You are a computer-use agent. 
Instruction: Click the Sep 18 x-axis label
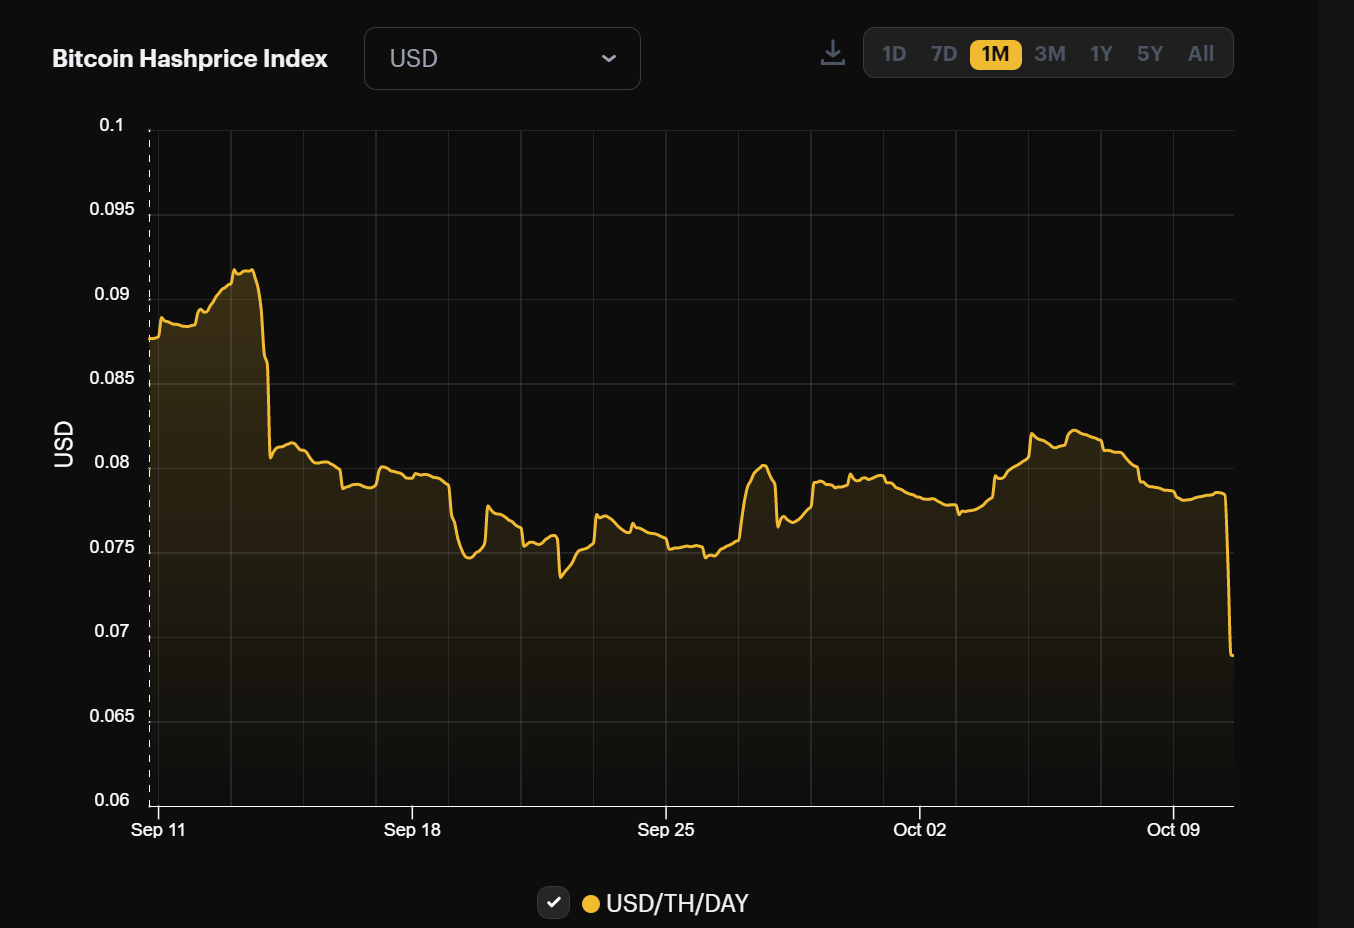coord(412,830)
